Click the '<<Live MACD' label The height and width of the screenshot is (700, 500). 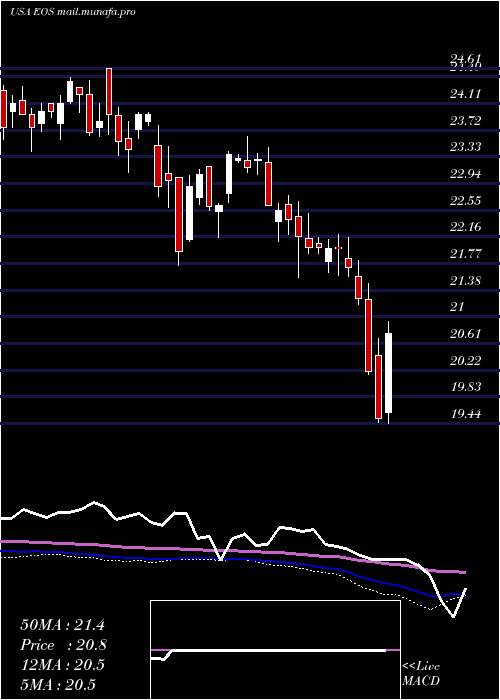[x=421, y=673]
